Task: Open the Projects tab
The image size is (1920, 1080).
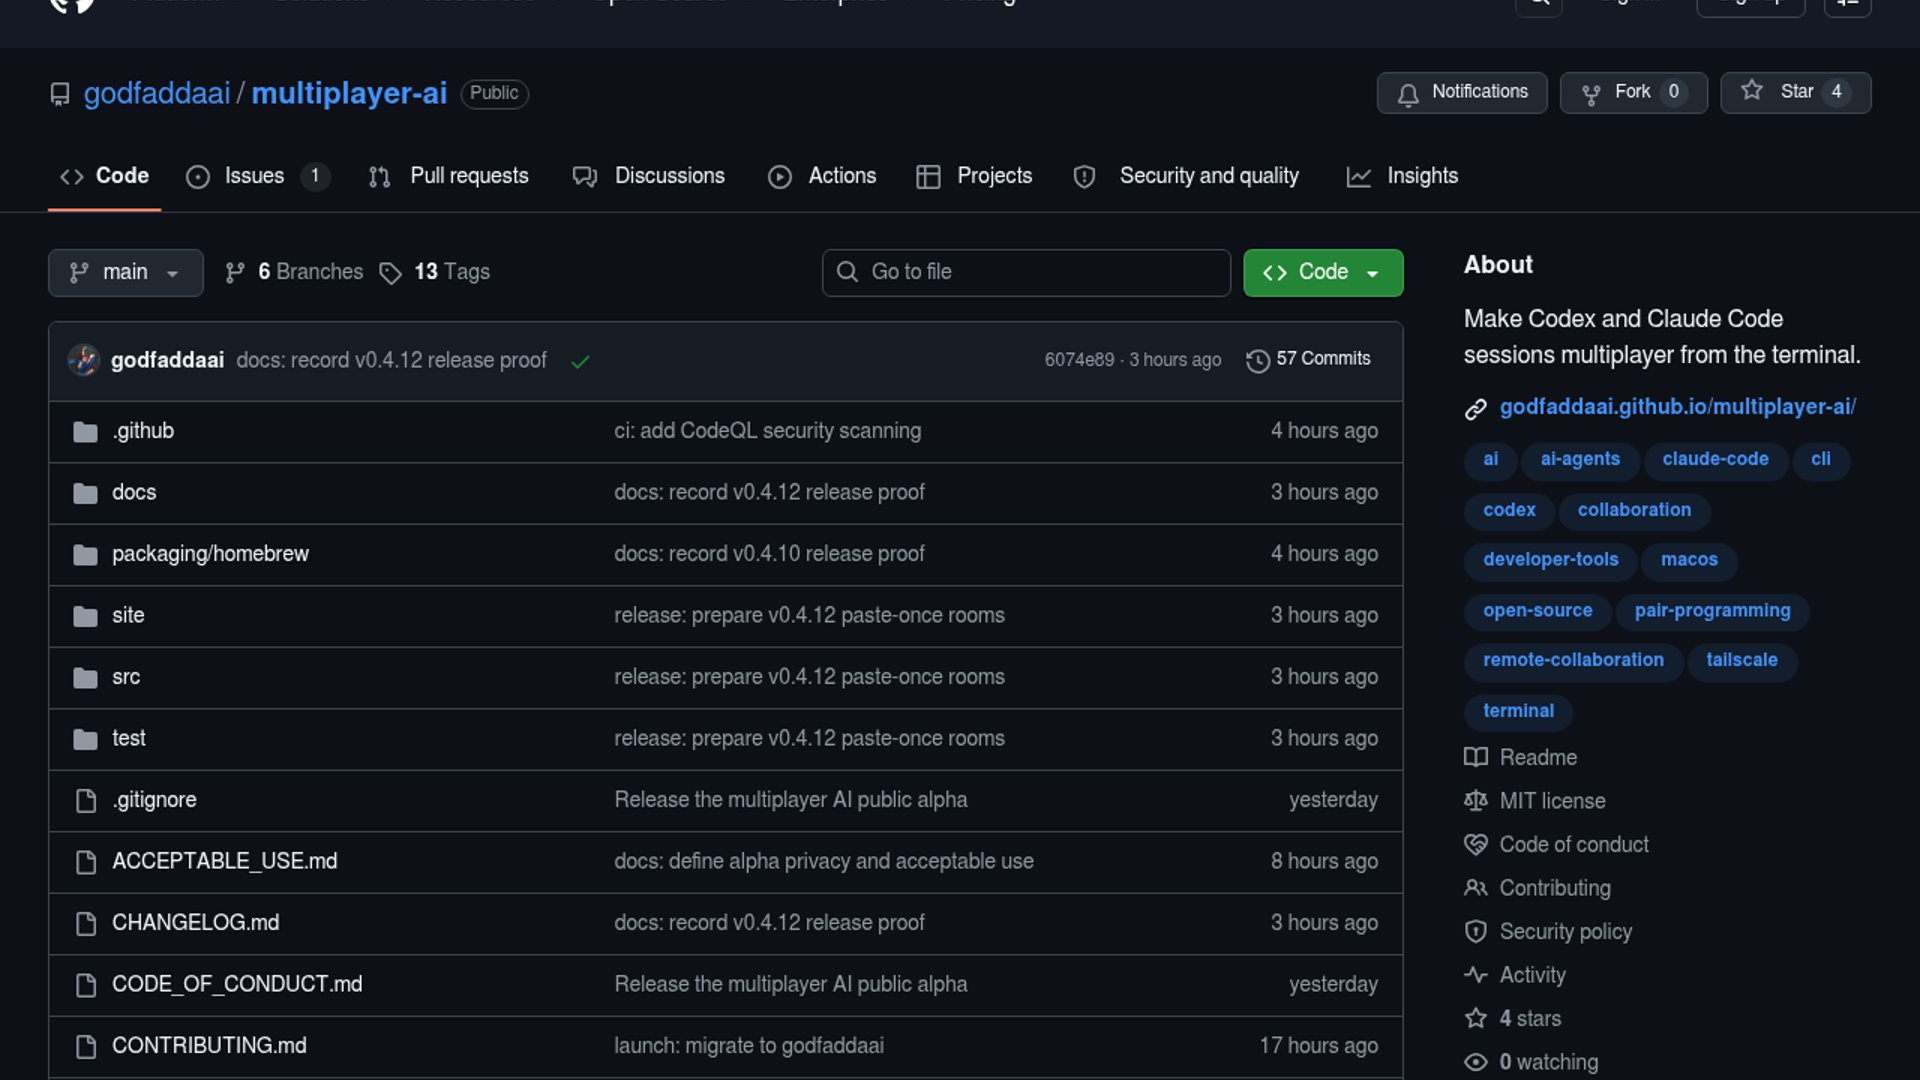Action: [974, 176]
